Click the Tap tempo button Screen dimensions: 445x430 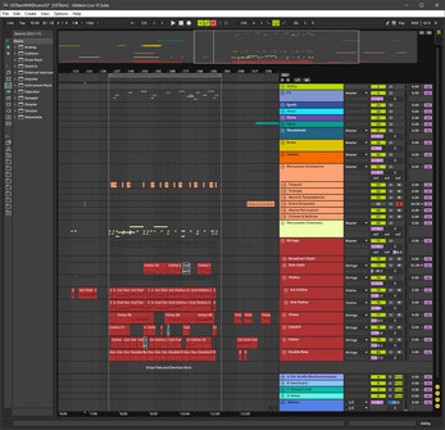tap(22, 23)
